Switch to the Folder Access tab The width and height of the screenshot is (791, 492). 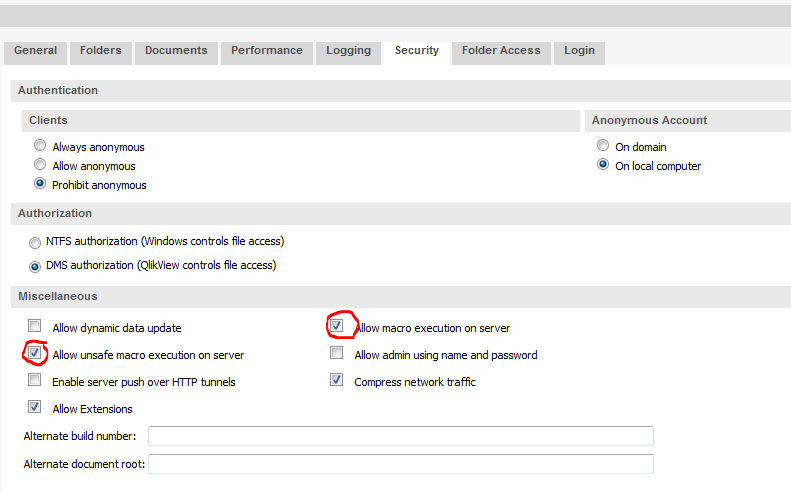(501, 51)
